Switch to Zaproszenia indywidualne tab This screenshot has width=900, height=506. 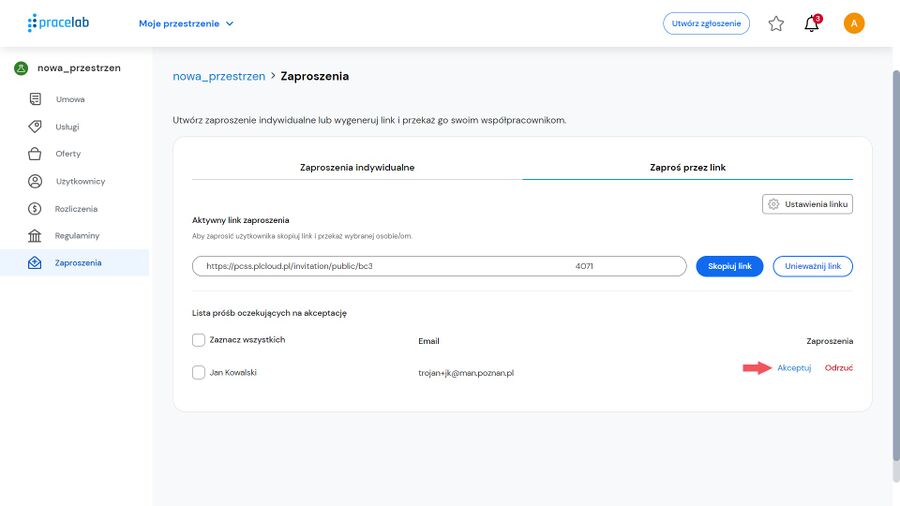(357, 168)
